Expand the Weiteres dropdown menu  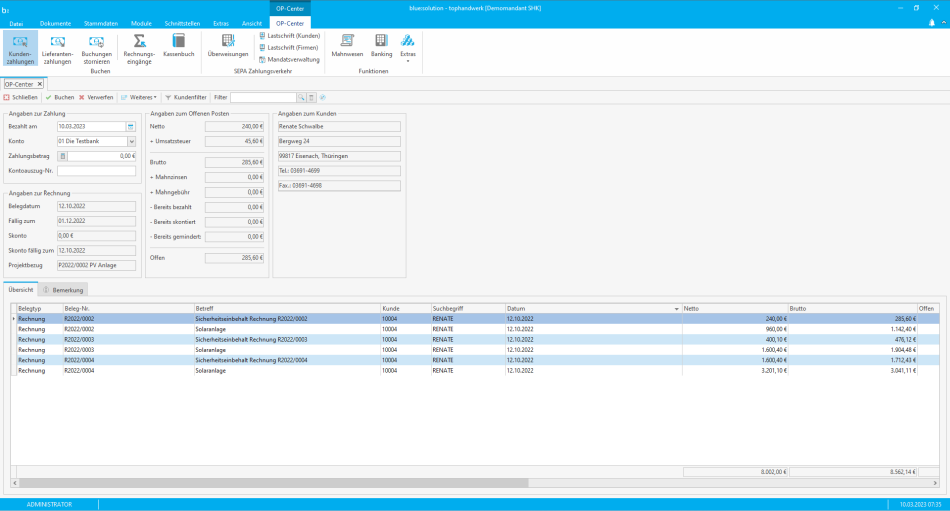(139, 98)
